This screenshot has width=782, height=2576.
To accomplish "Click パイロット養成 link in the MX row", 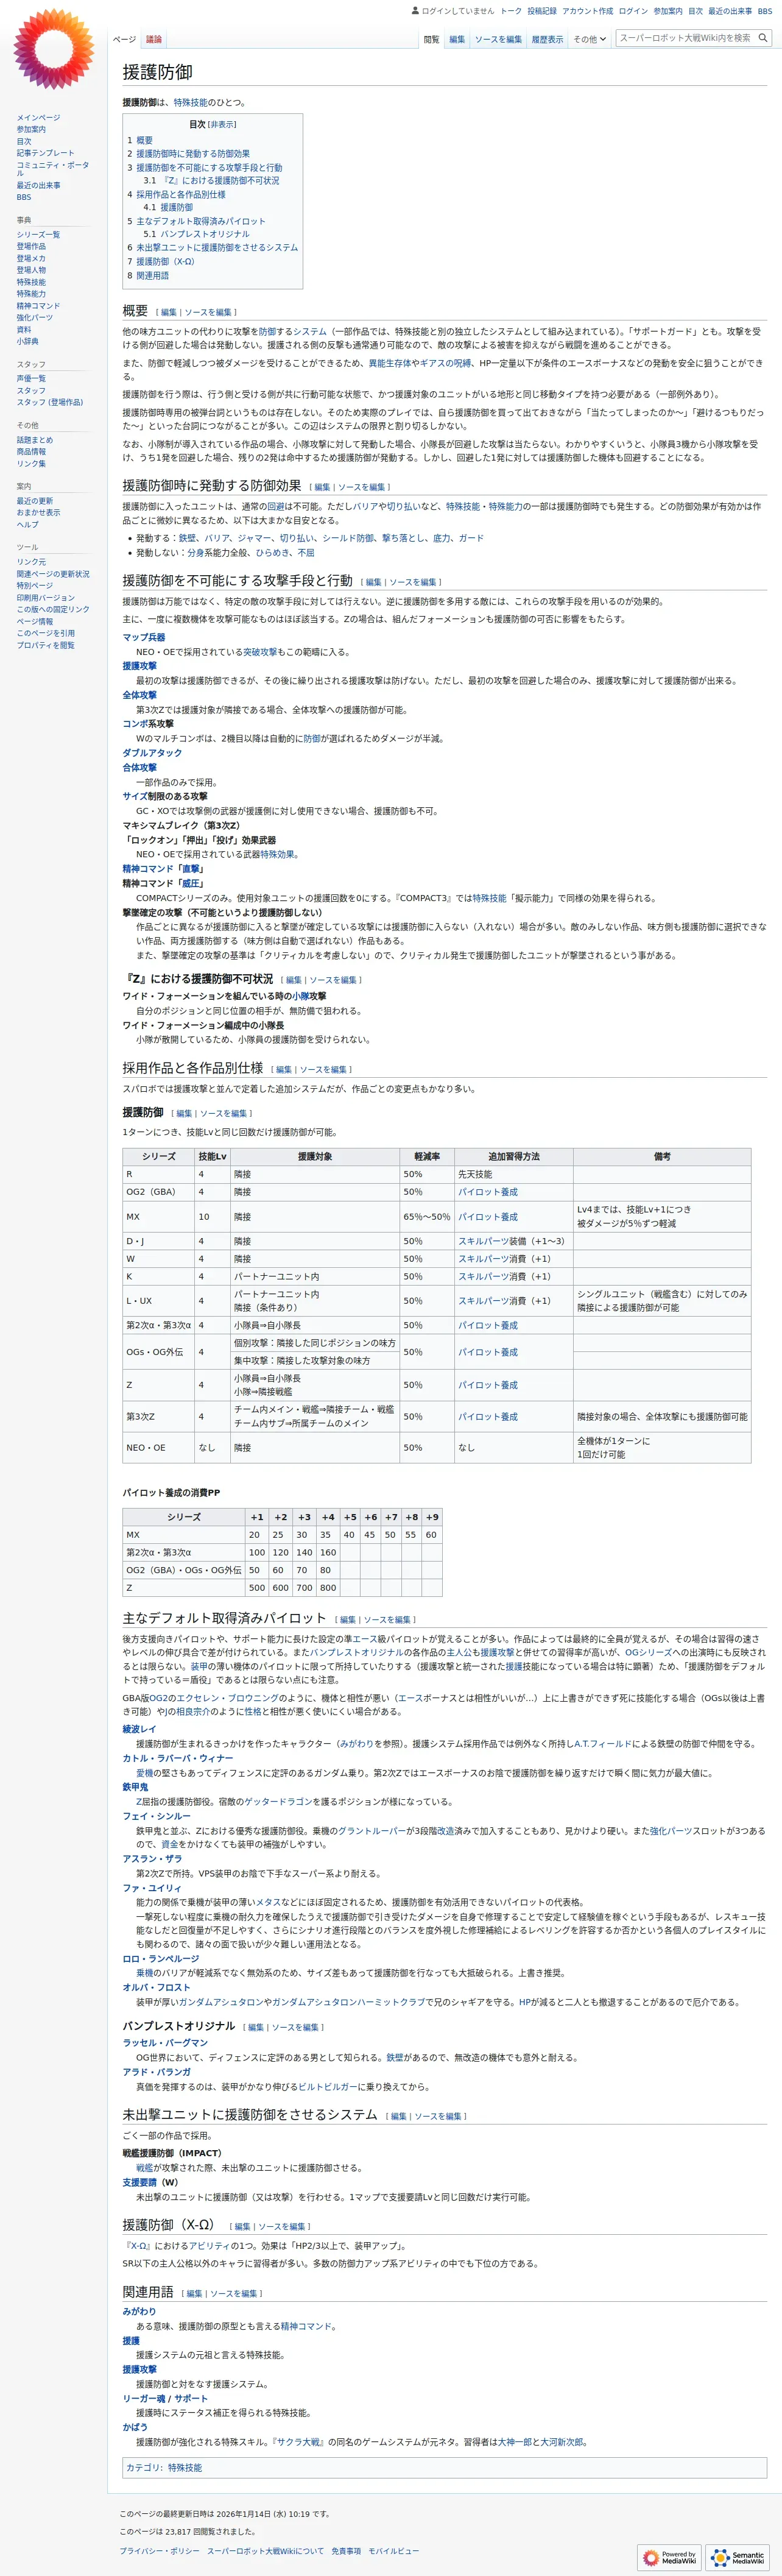I will coord(488,1217).
